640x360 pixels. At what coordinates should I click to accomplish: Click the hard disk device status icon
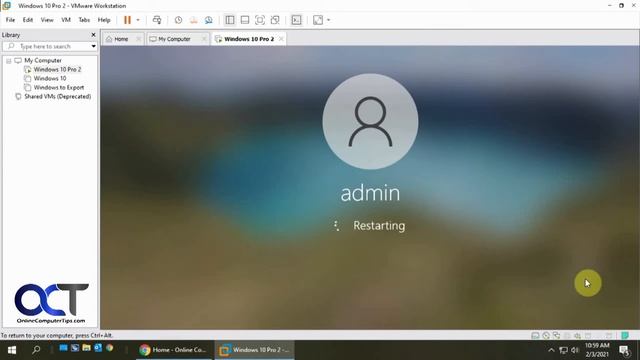535,336
